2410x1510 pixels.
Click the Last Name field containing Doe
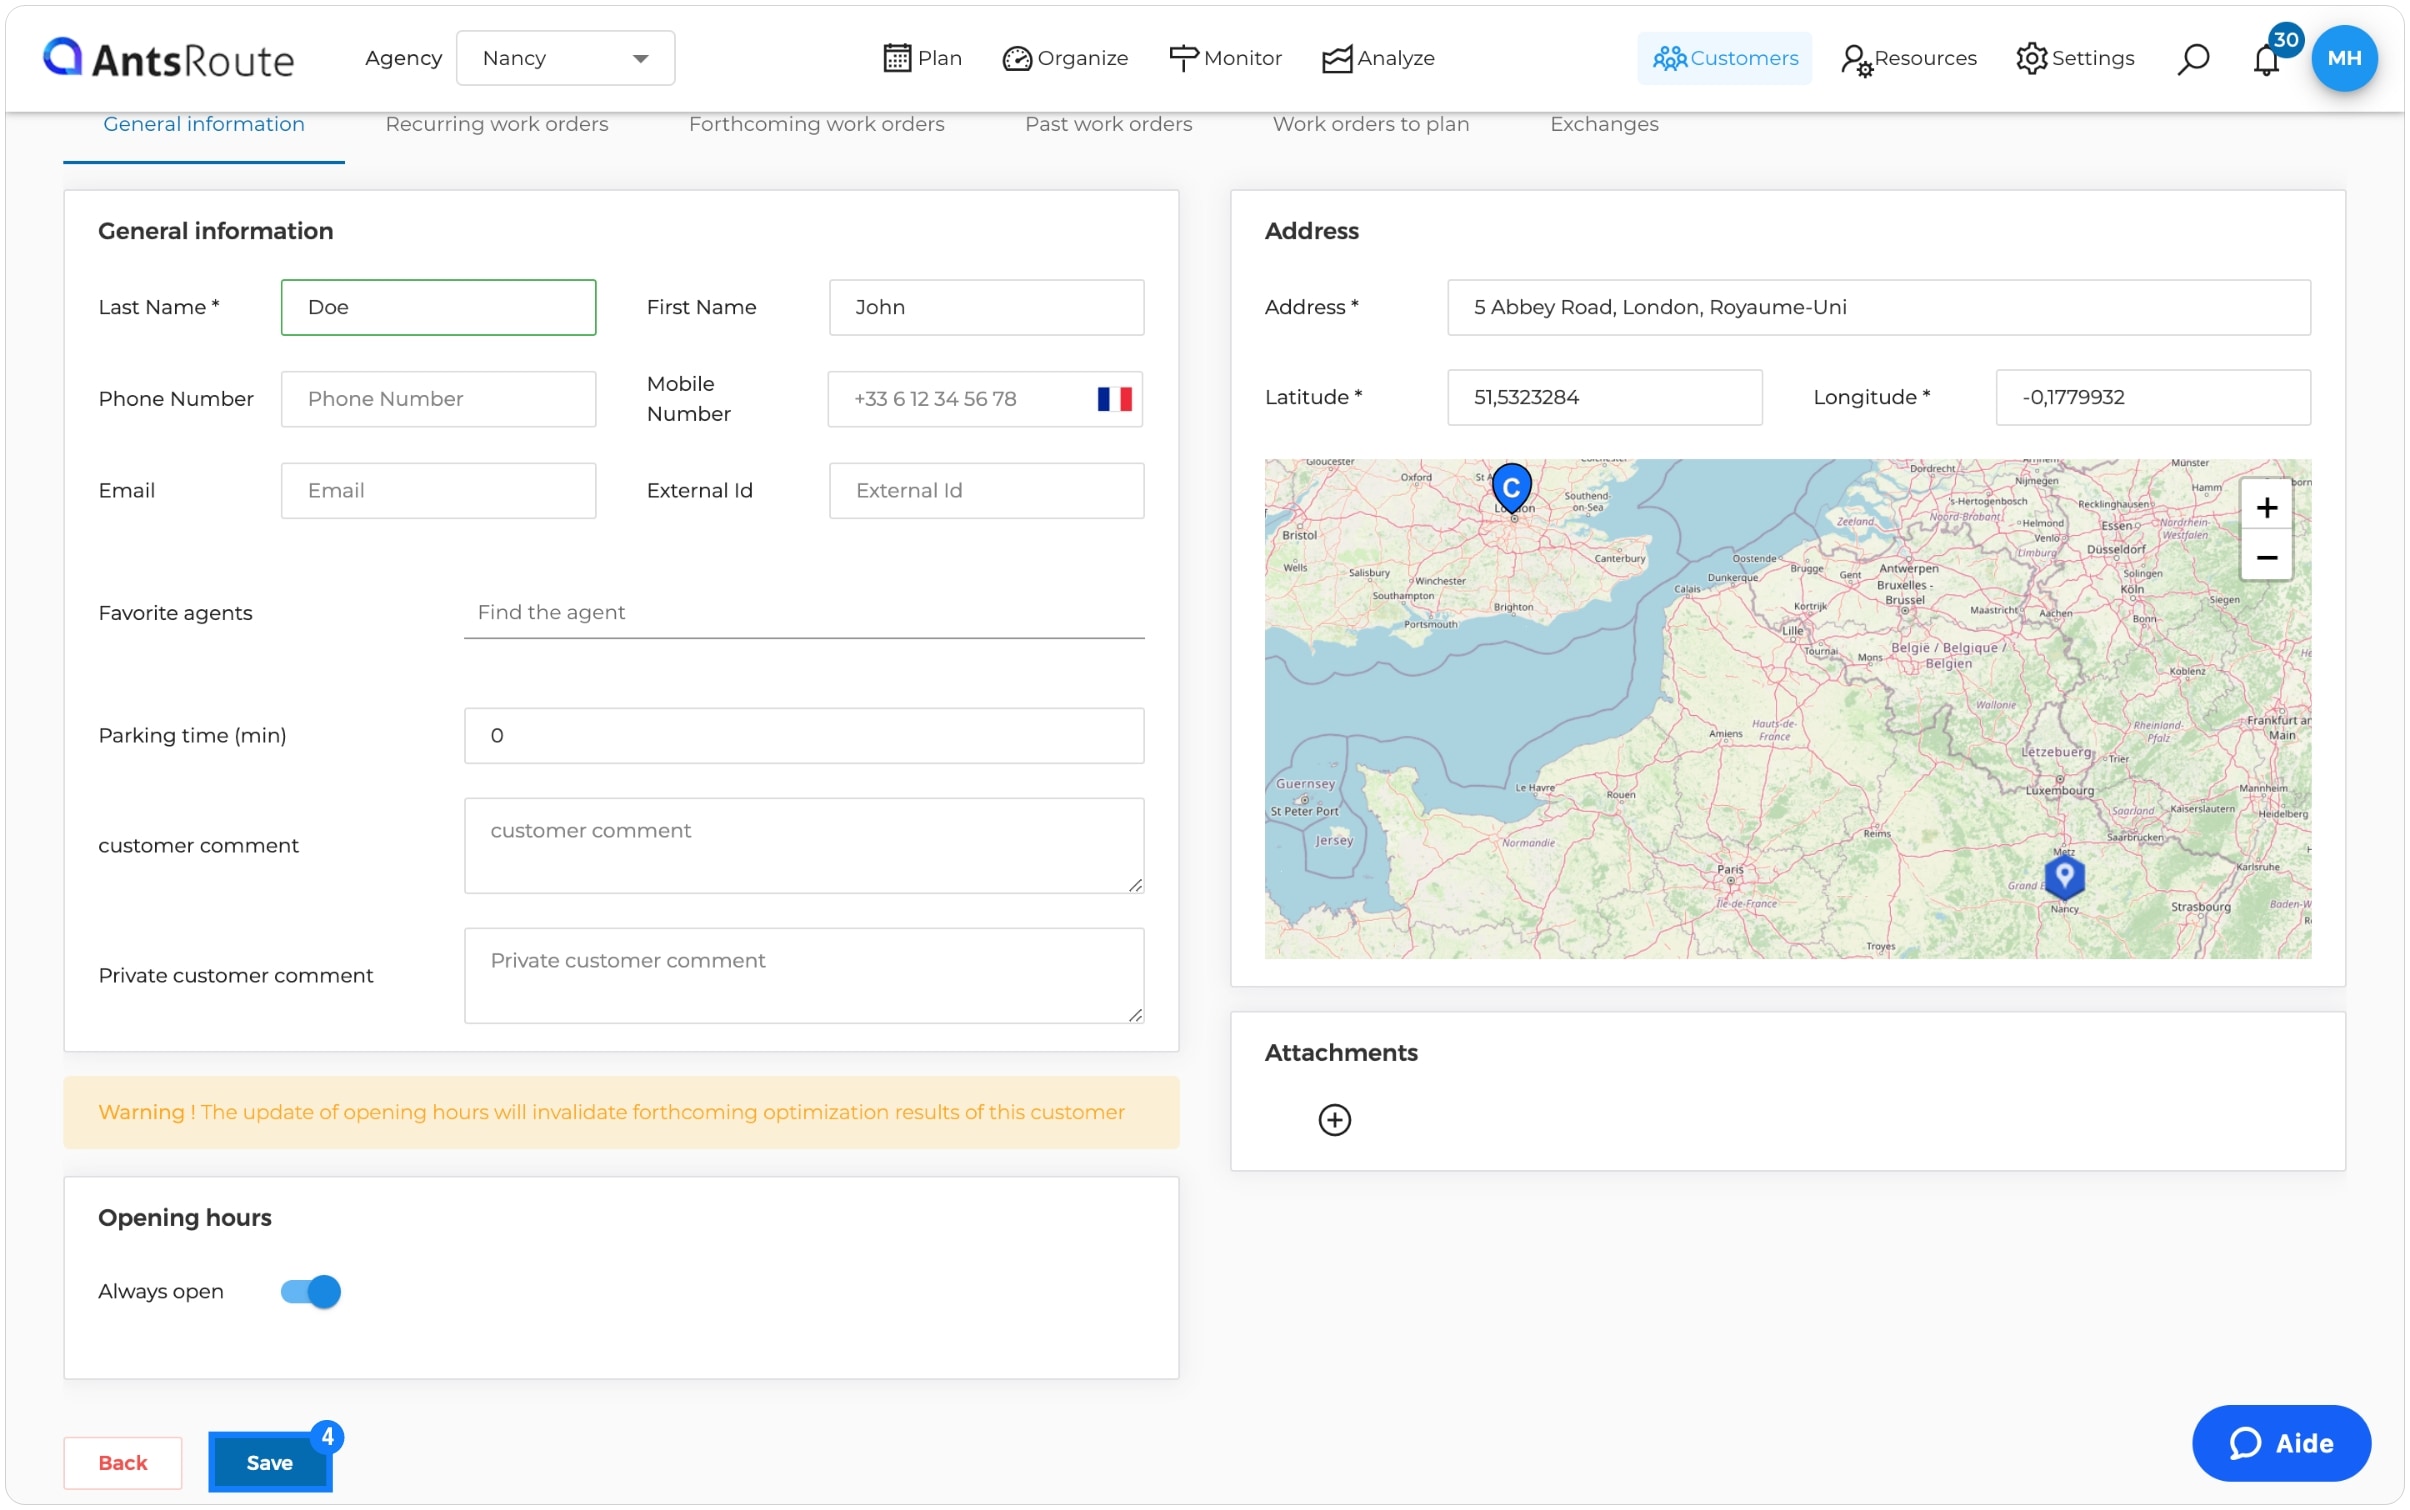tap(438, 307)
